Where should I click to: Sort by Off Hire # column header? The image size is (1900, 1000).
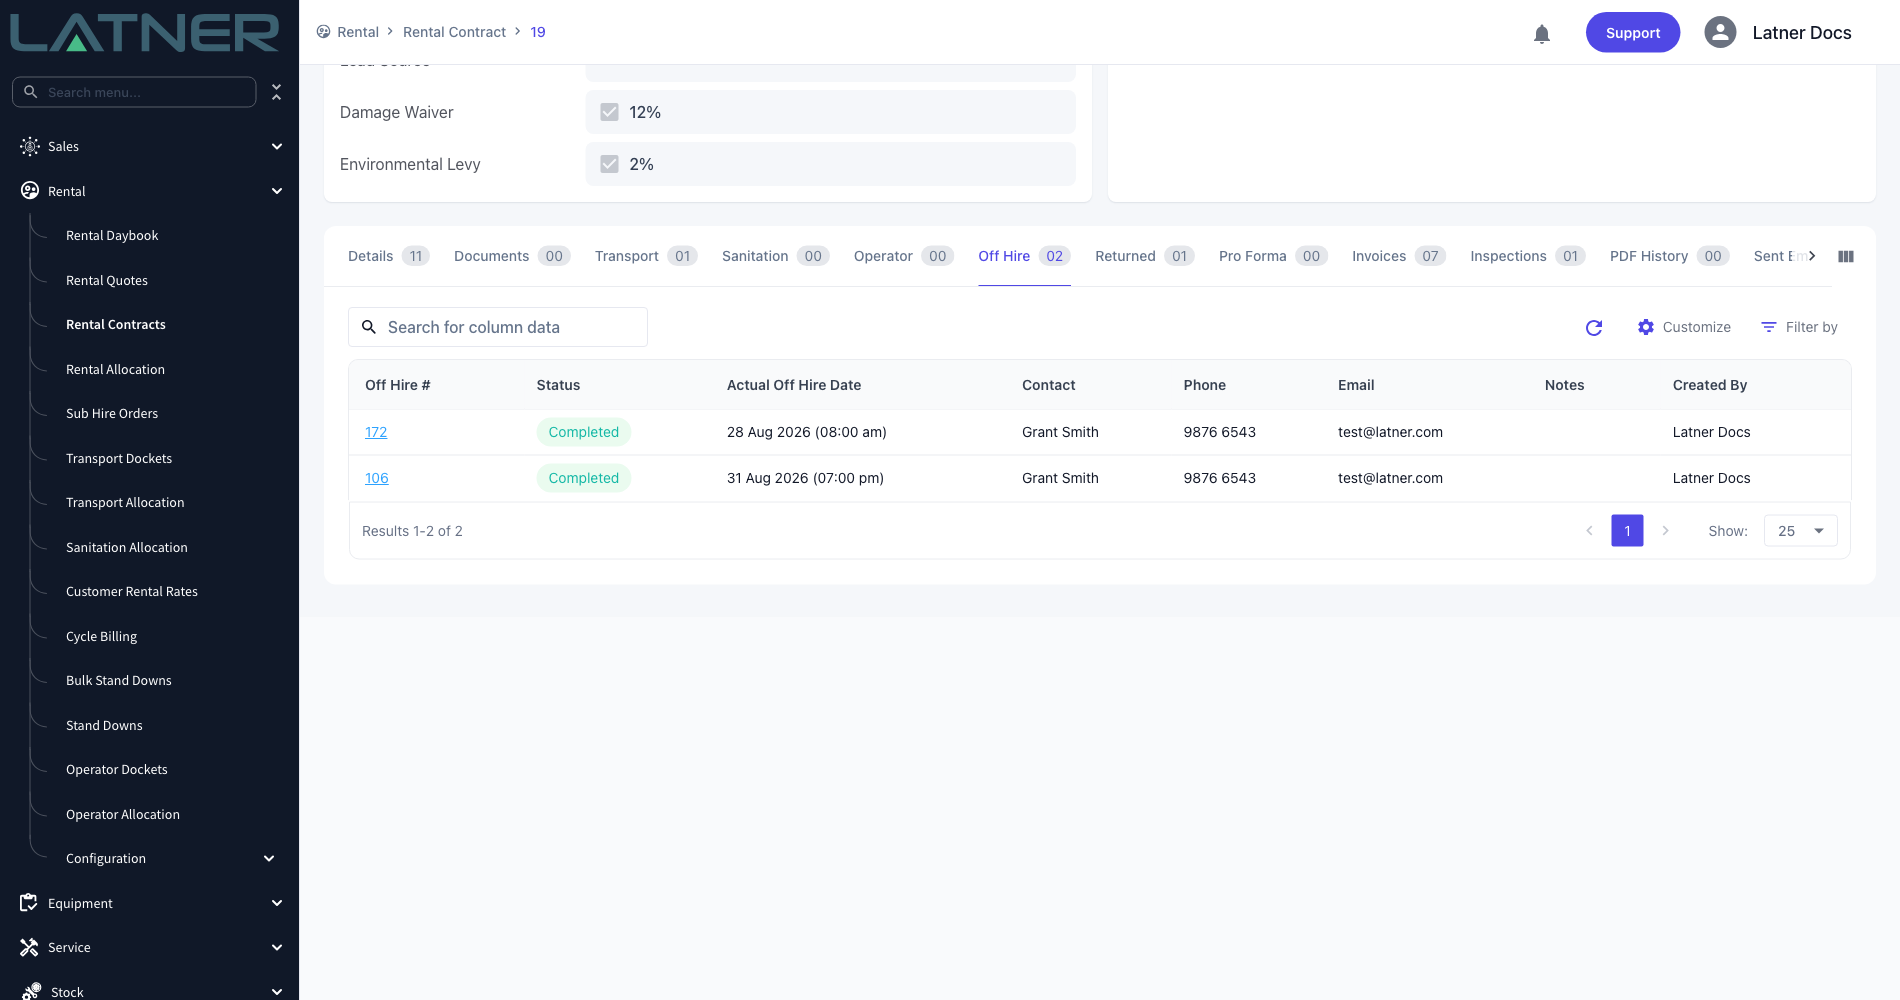398,385
